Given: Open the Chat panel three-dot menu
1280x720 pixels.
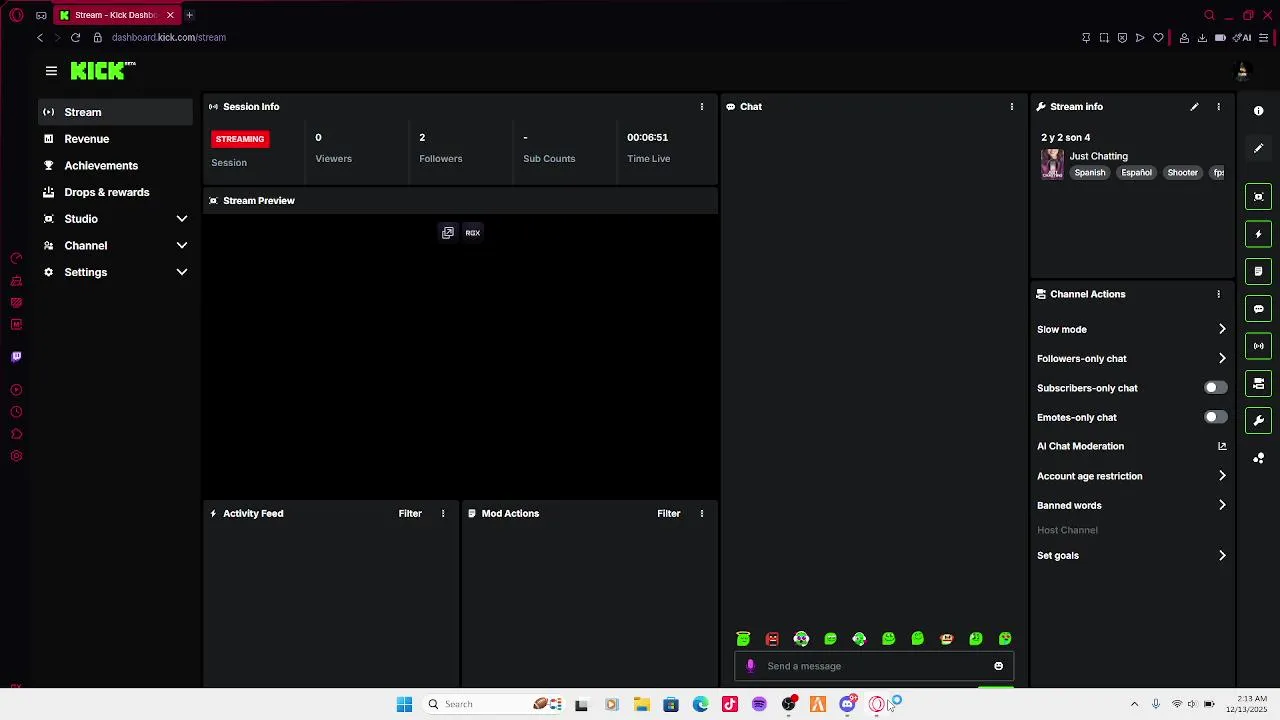Looking at the screenshot, I should tap(1012, 107).
